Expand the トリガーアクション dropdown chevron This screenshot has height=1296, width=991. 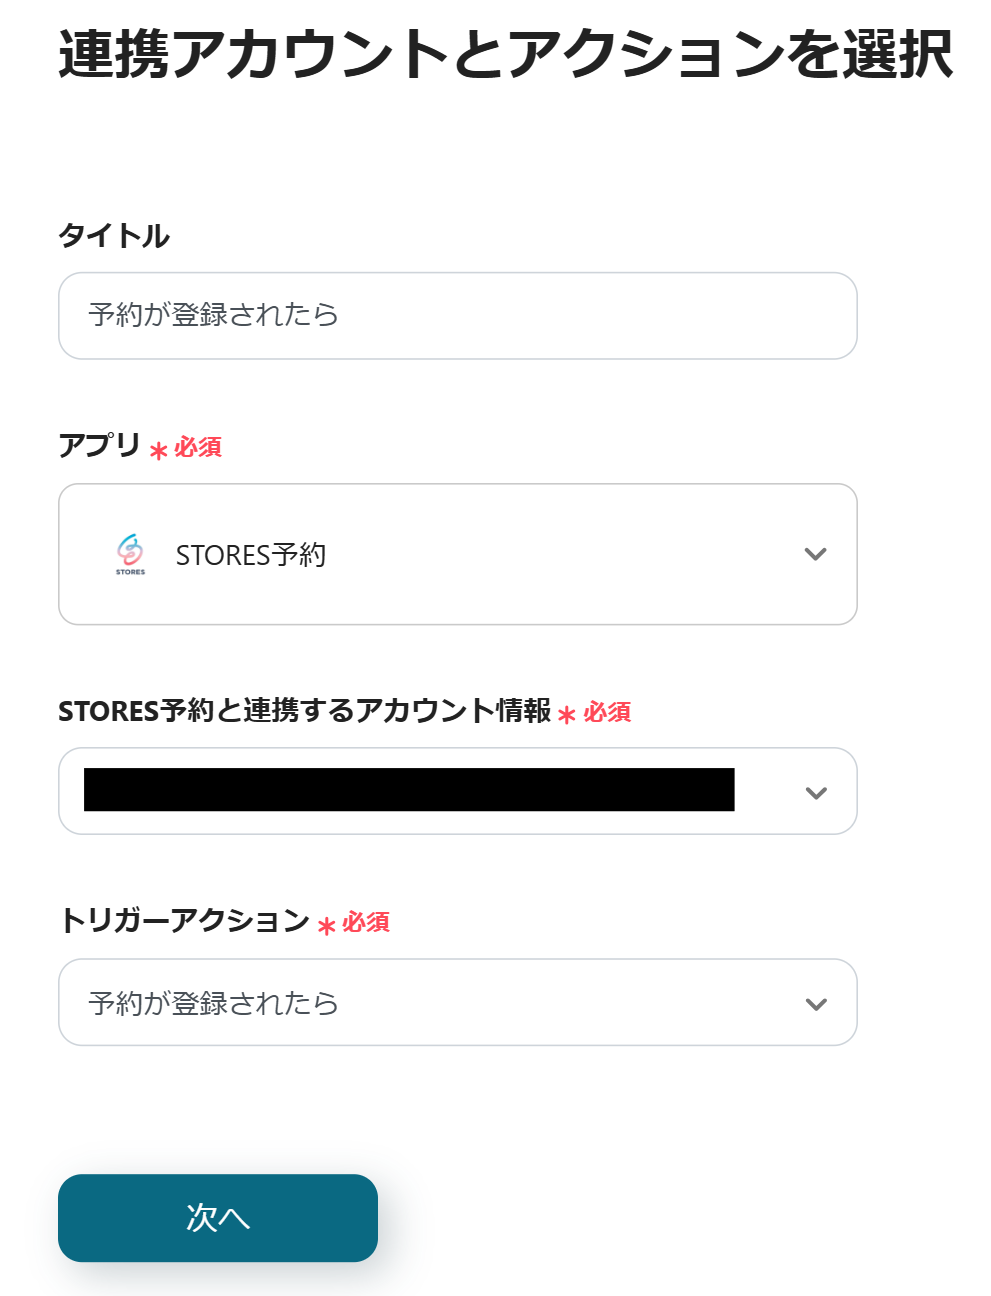click(816, 1004)
